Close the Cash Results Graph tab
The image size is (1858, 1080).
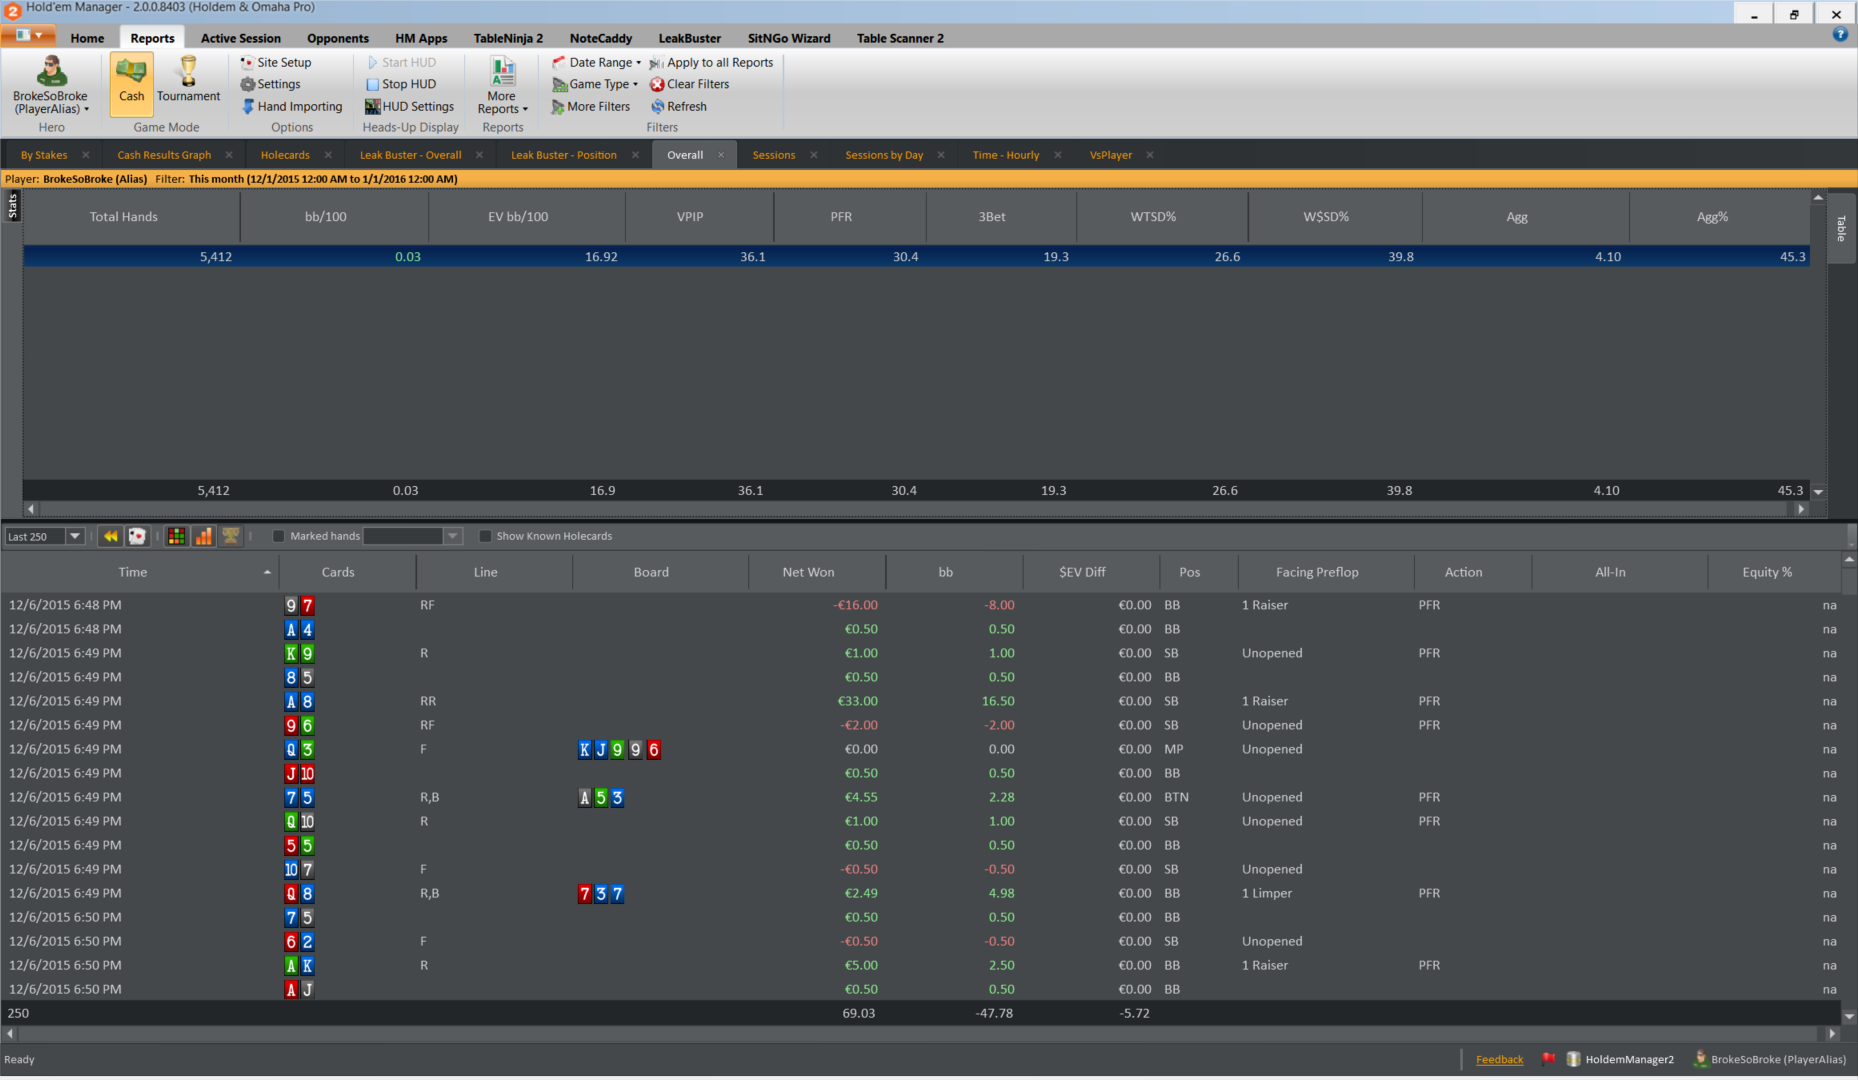point(229,155)
